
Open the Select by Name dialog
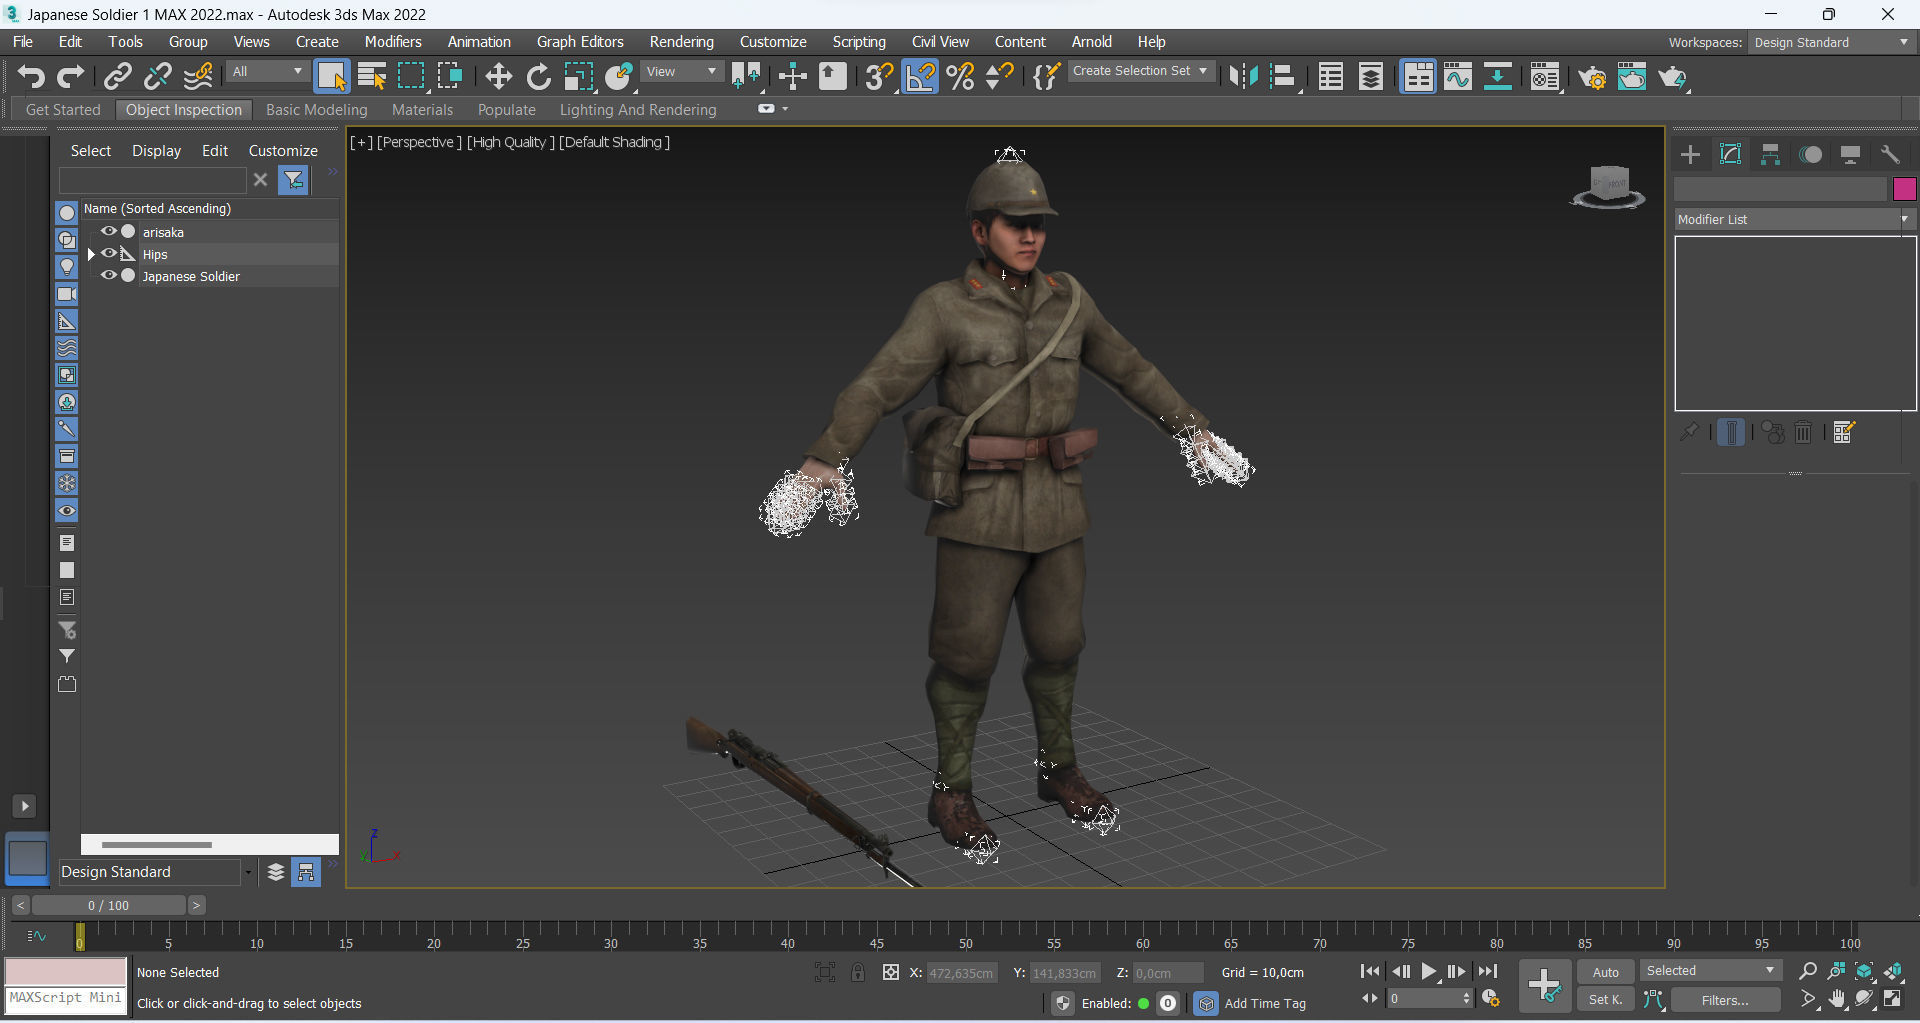(372, 76)
